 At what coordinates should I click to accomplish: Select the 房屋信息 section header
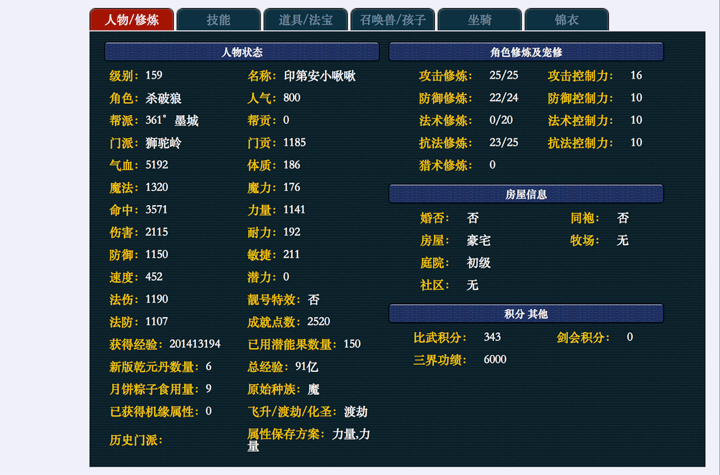(x=526, y=194)
